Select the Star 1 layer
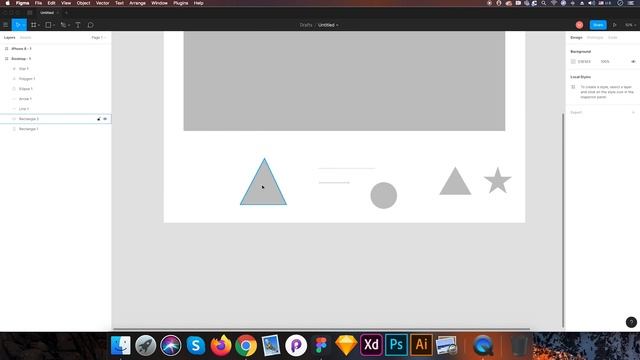This screenshot has width=640, height=360. (x=56, y=69)
